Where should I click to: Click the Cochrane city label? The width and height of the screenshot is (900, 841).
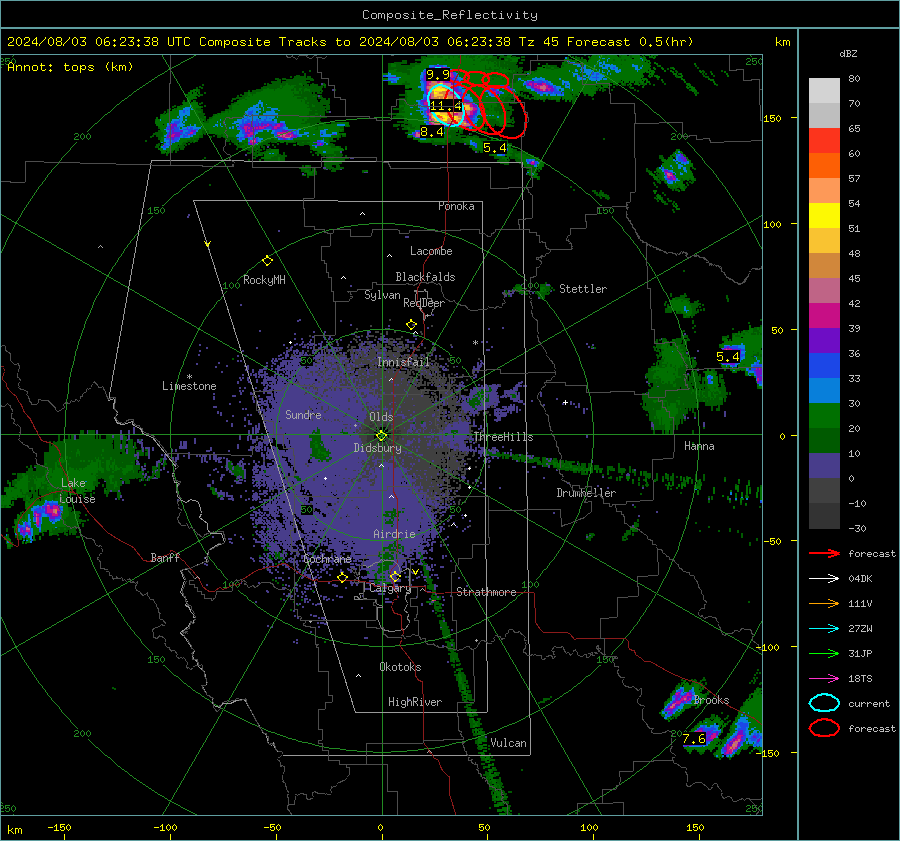tap(327, 559)
